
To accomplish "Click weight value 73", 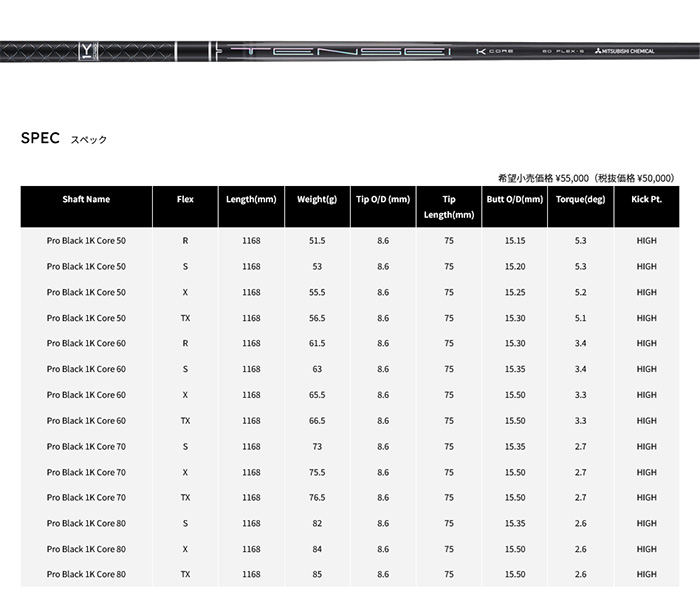I will pyautogui.click(x=317, y=447).
